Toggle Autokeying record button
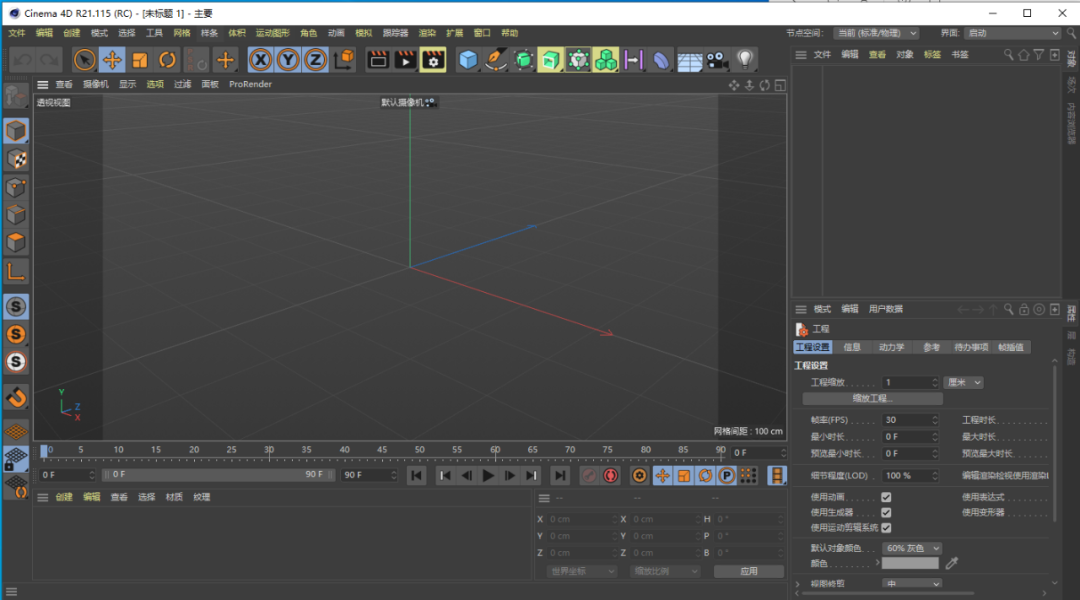 [x=610, y=475]
